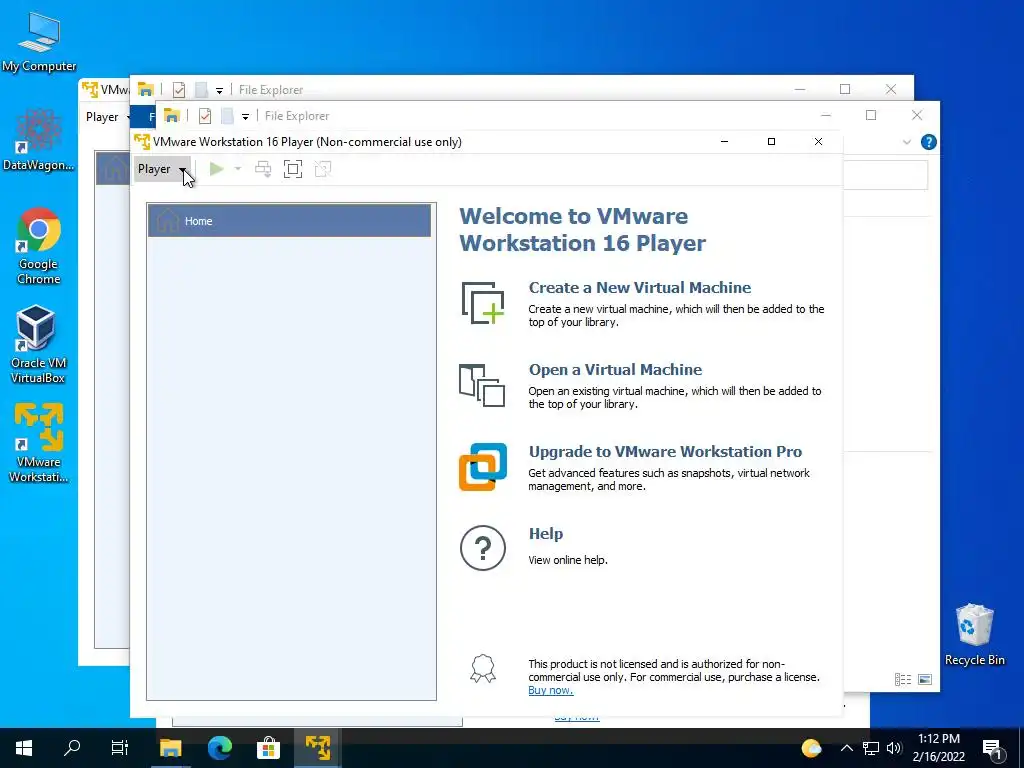1024x768 pixels.
Task: Follow the Buy now link
Action: tap(551, 690)
